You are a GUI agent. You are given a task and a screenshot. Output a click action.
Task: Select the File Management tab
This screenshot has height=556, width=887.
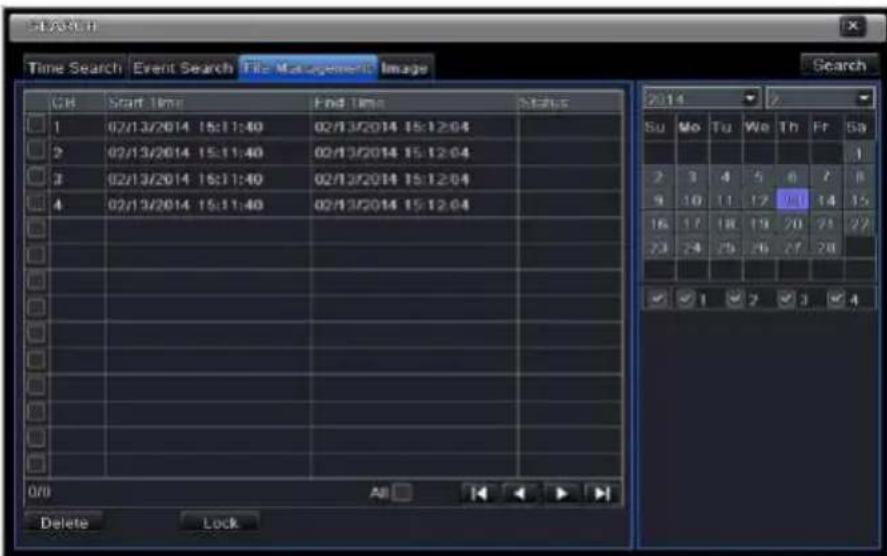coord(308,68)
